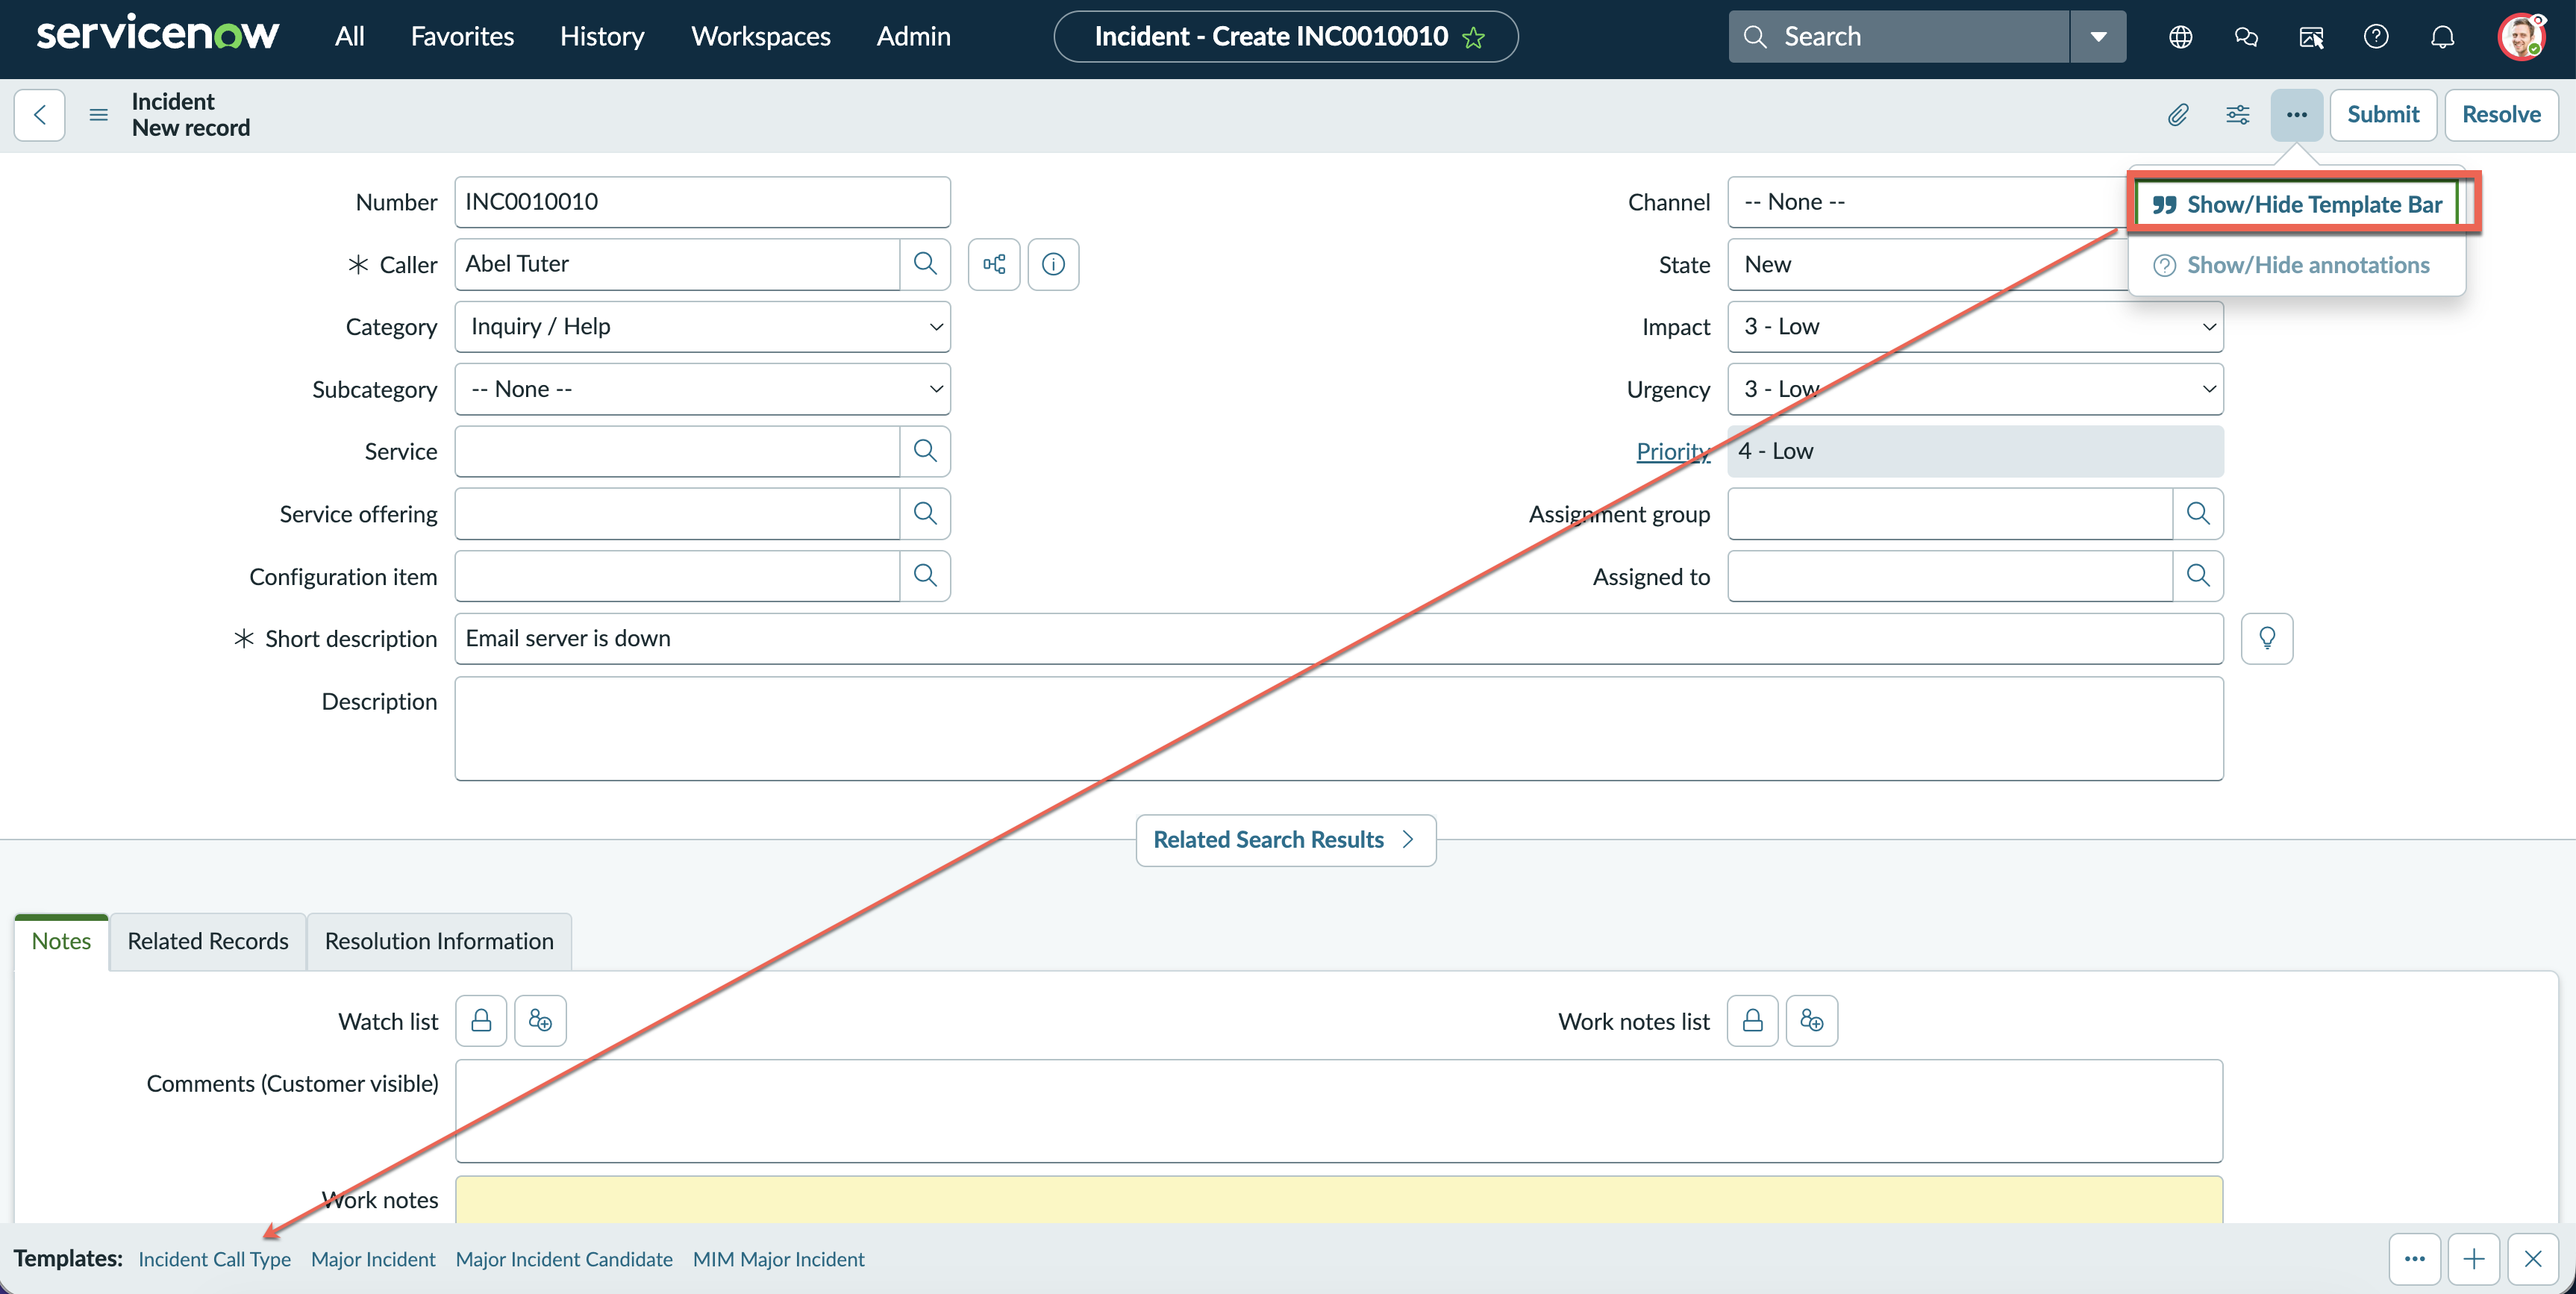Viewport: 2576px width, 1294px height.
Task: Switch to the Related Records tab
Action: tap(208, 941)
